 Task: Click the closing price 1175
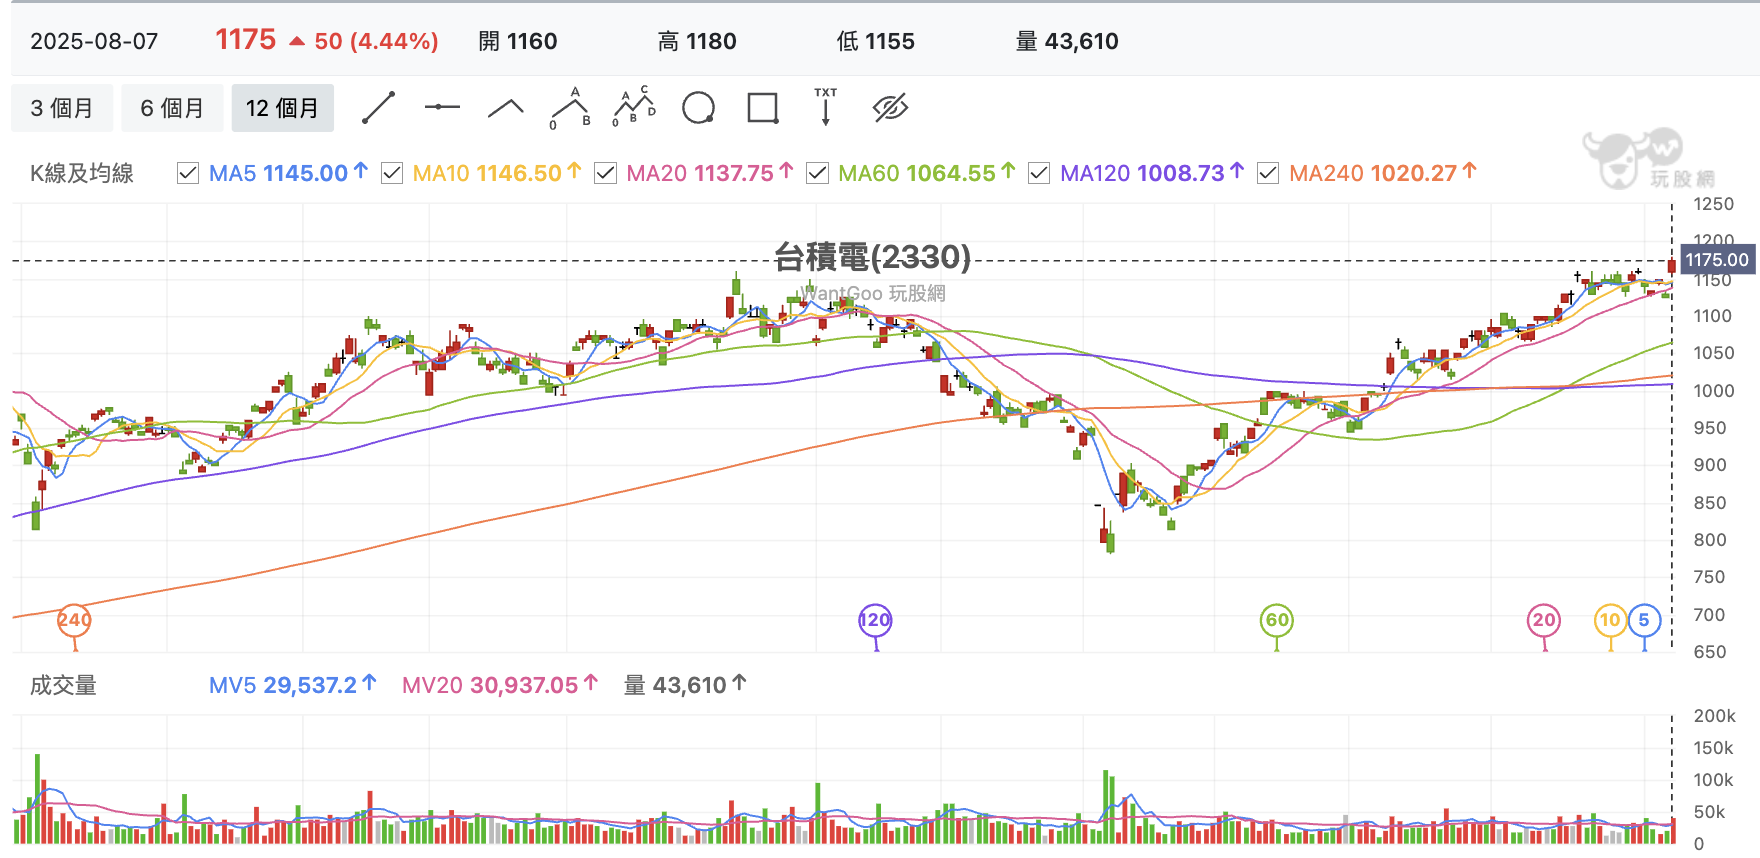click(246, 40)
